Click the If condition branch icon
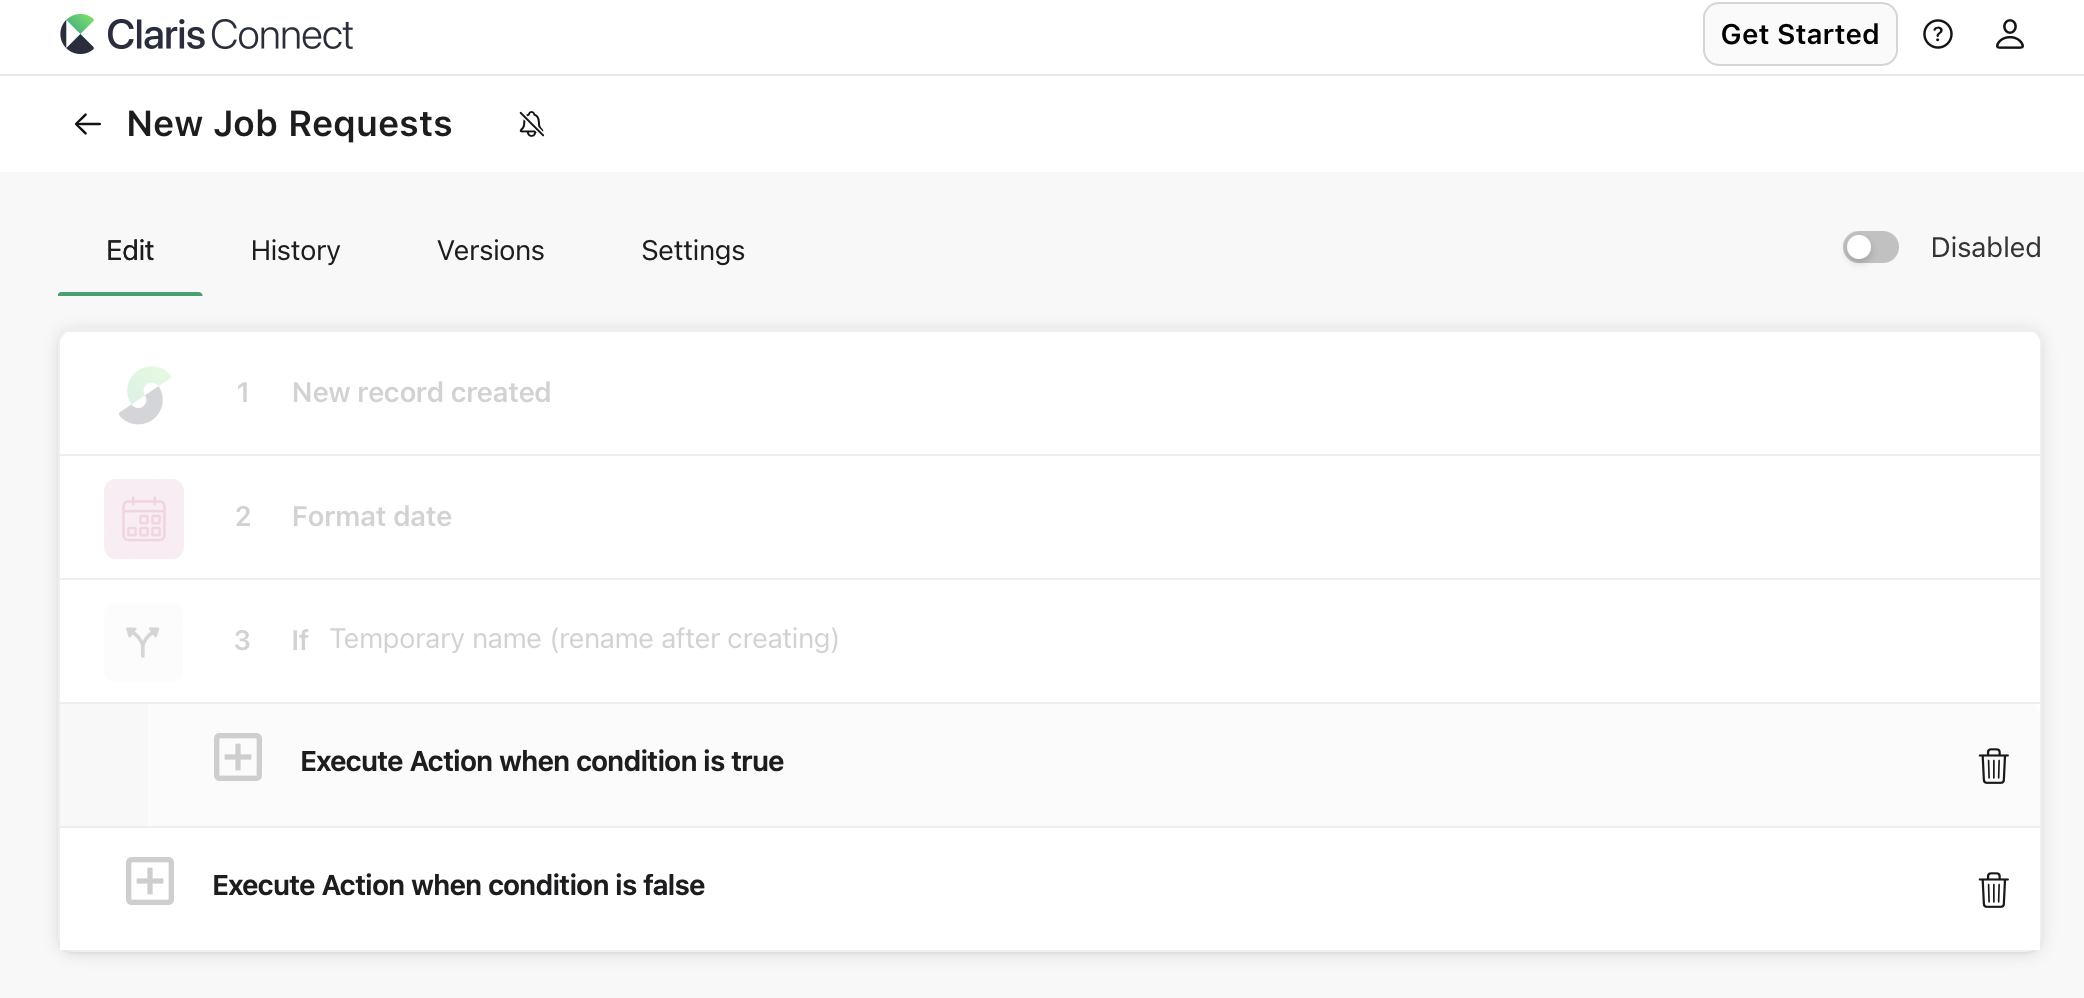 (x=144, y=641)
